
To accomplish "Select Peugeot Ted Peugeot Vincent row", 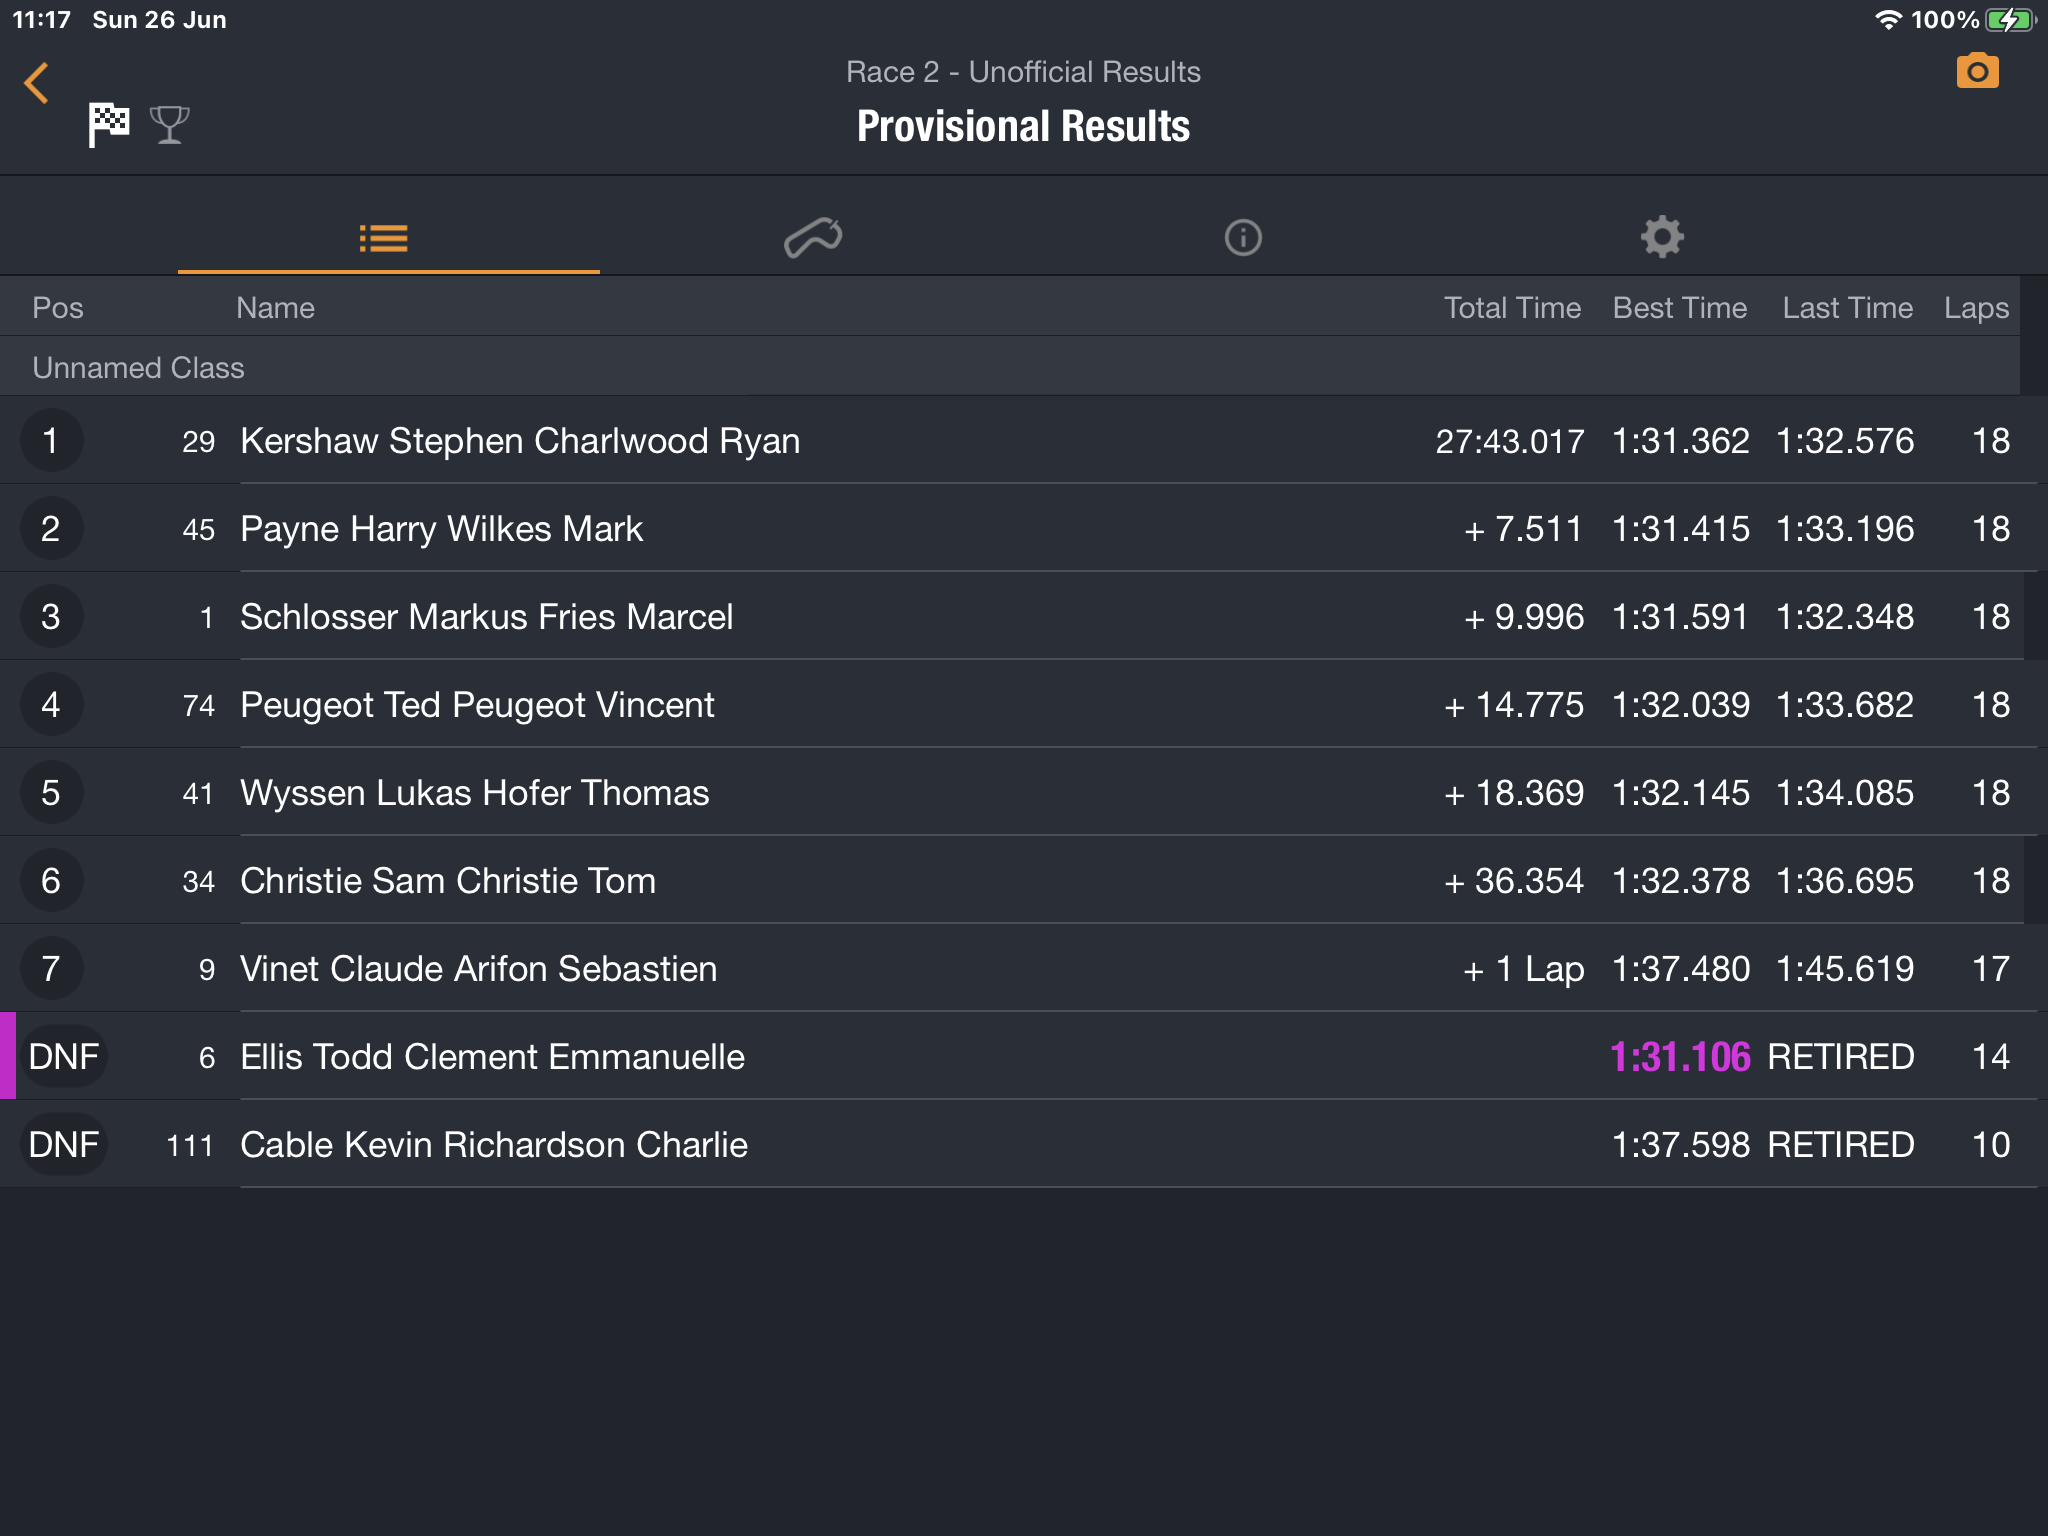I will tap(1024, 705).
